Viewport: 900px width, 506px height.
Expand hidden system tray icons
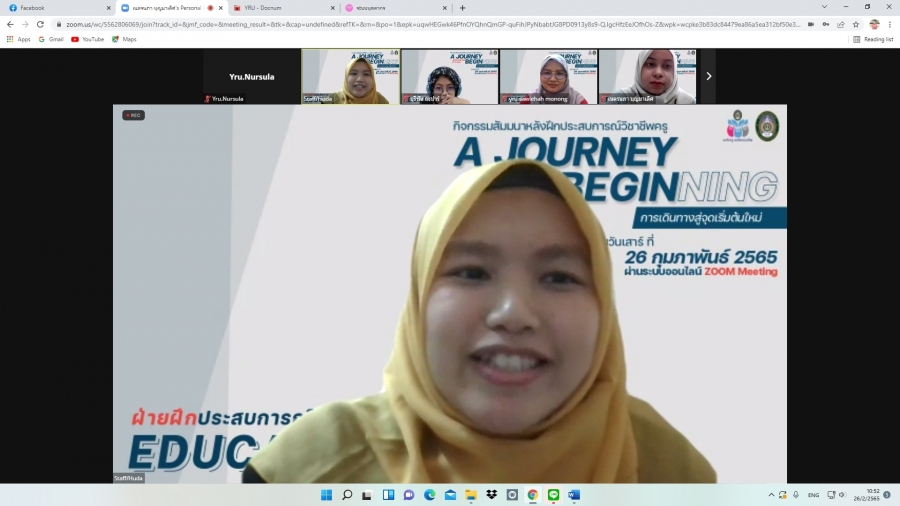click(771, 495)
